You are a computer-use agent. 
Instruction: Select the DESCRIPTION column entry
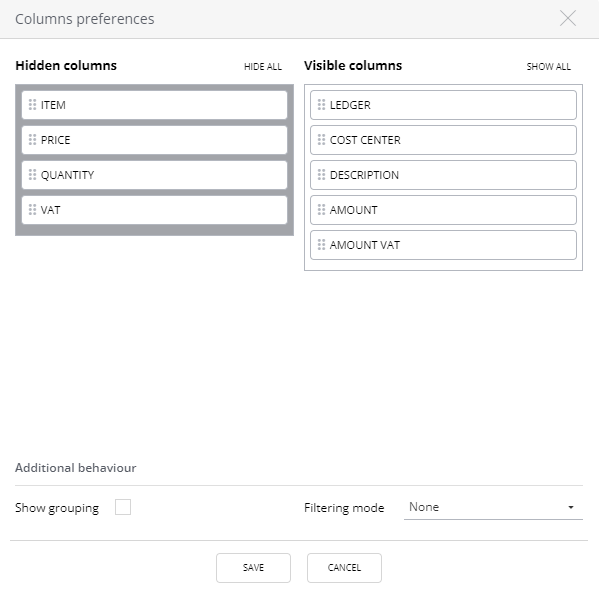[x=443, y=175]
